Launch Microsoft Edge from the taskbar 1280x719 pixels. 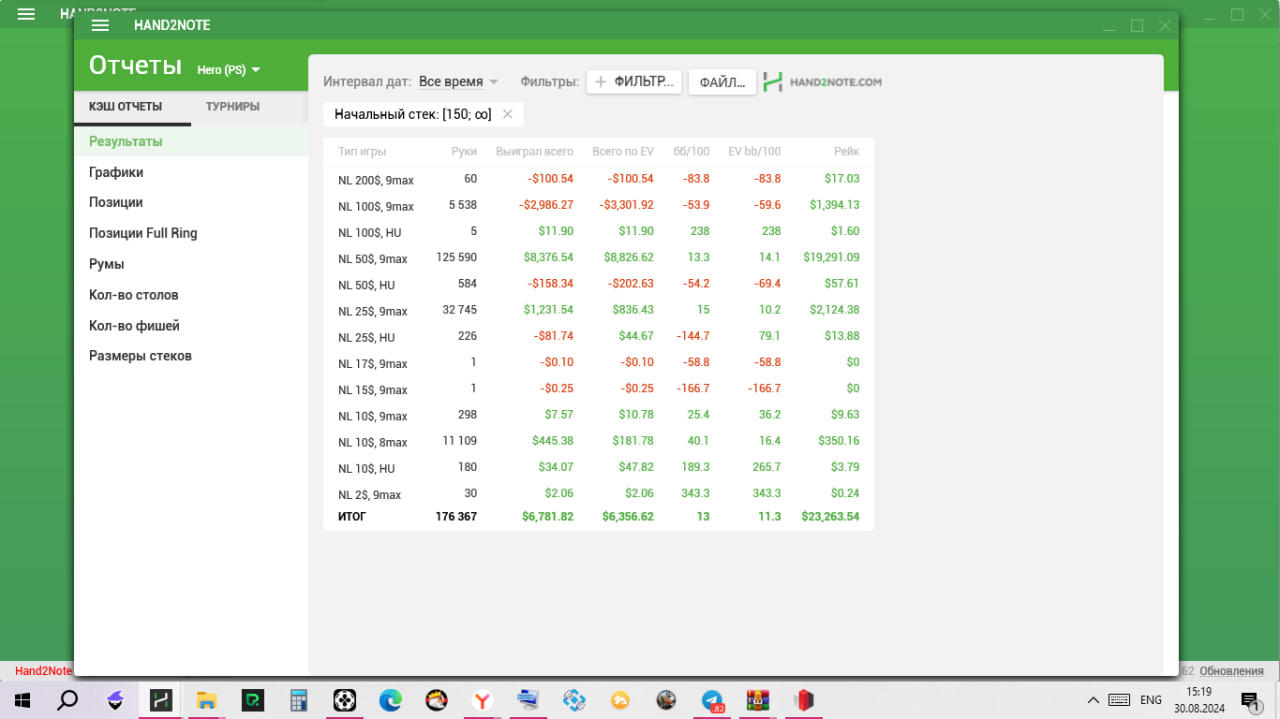pyautogui.click(x=390, y=700)
